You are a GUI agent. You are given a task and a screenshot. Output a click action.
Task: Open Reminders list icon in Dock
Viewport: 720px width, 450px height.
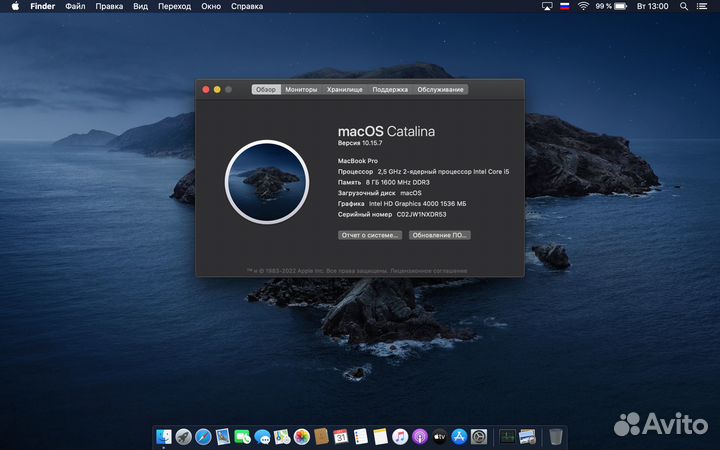point(360,436)
